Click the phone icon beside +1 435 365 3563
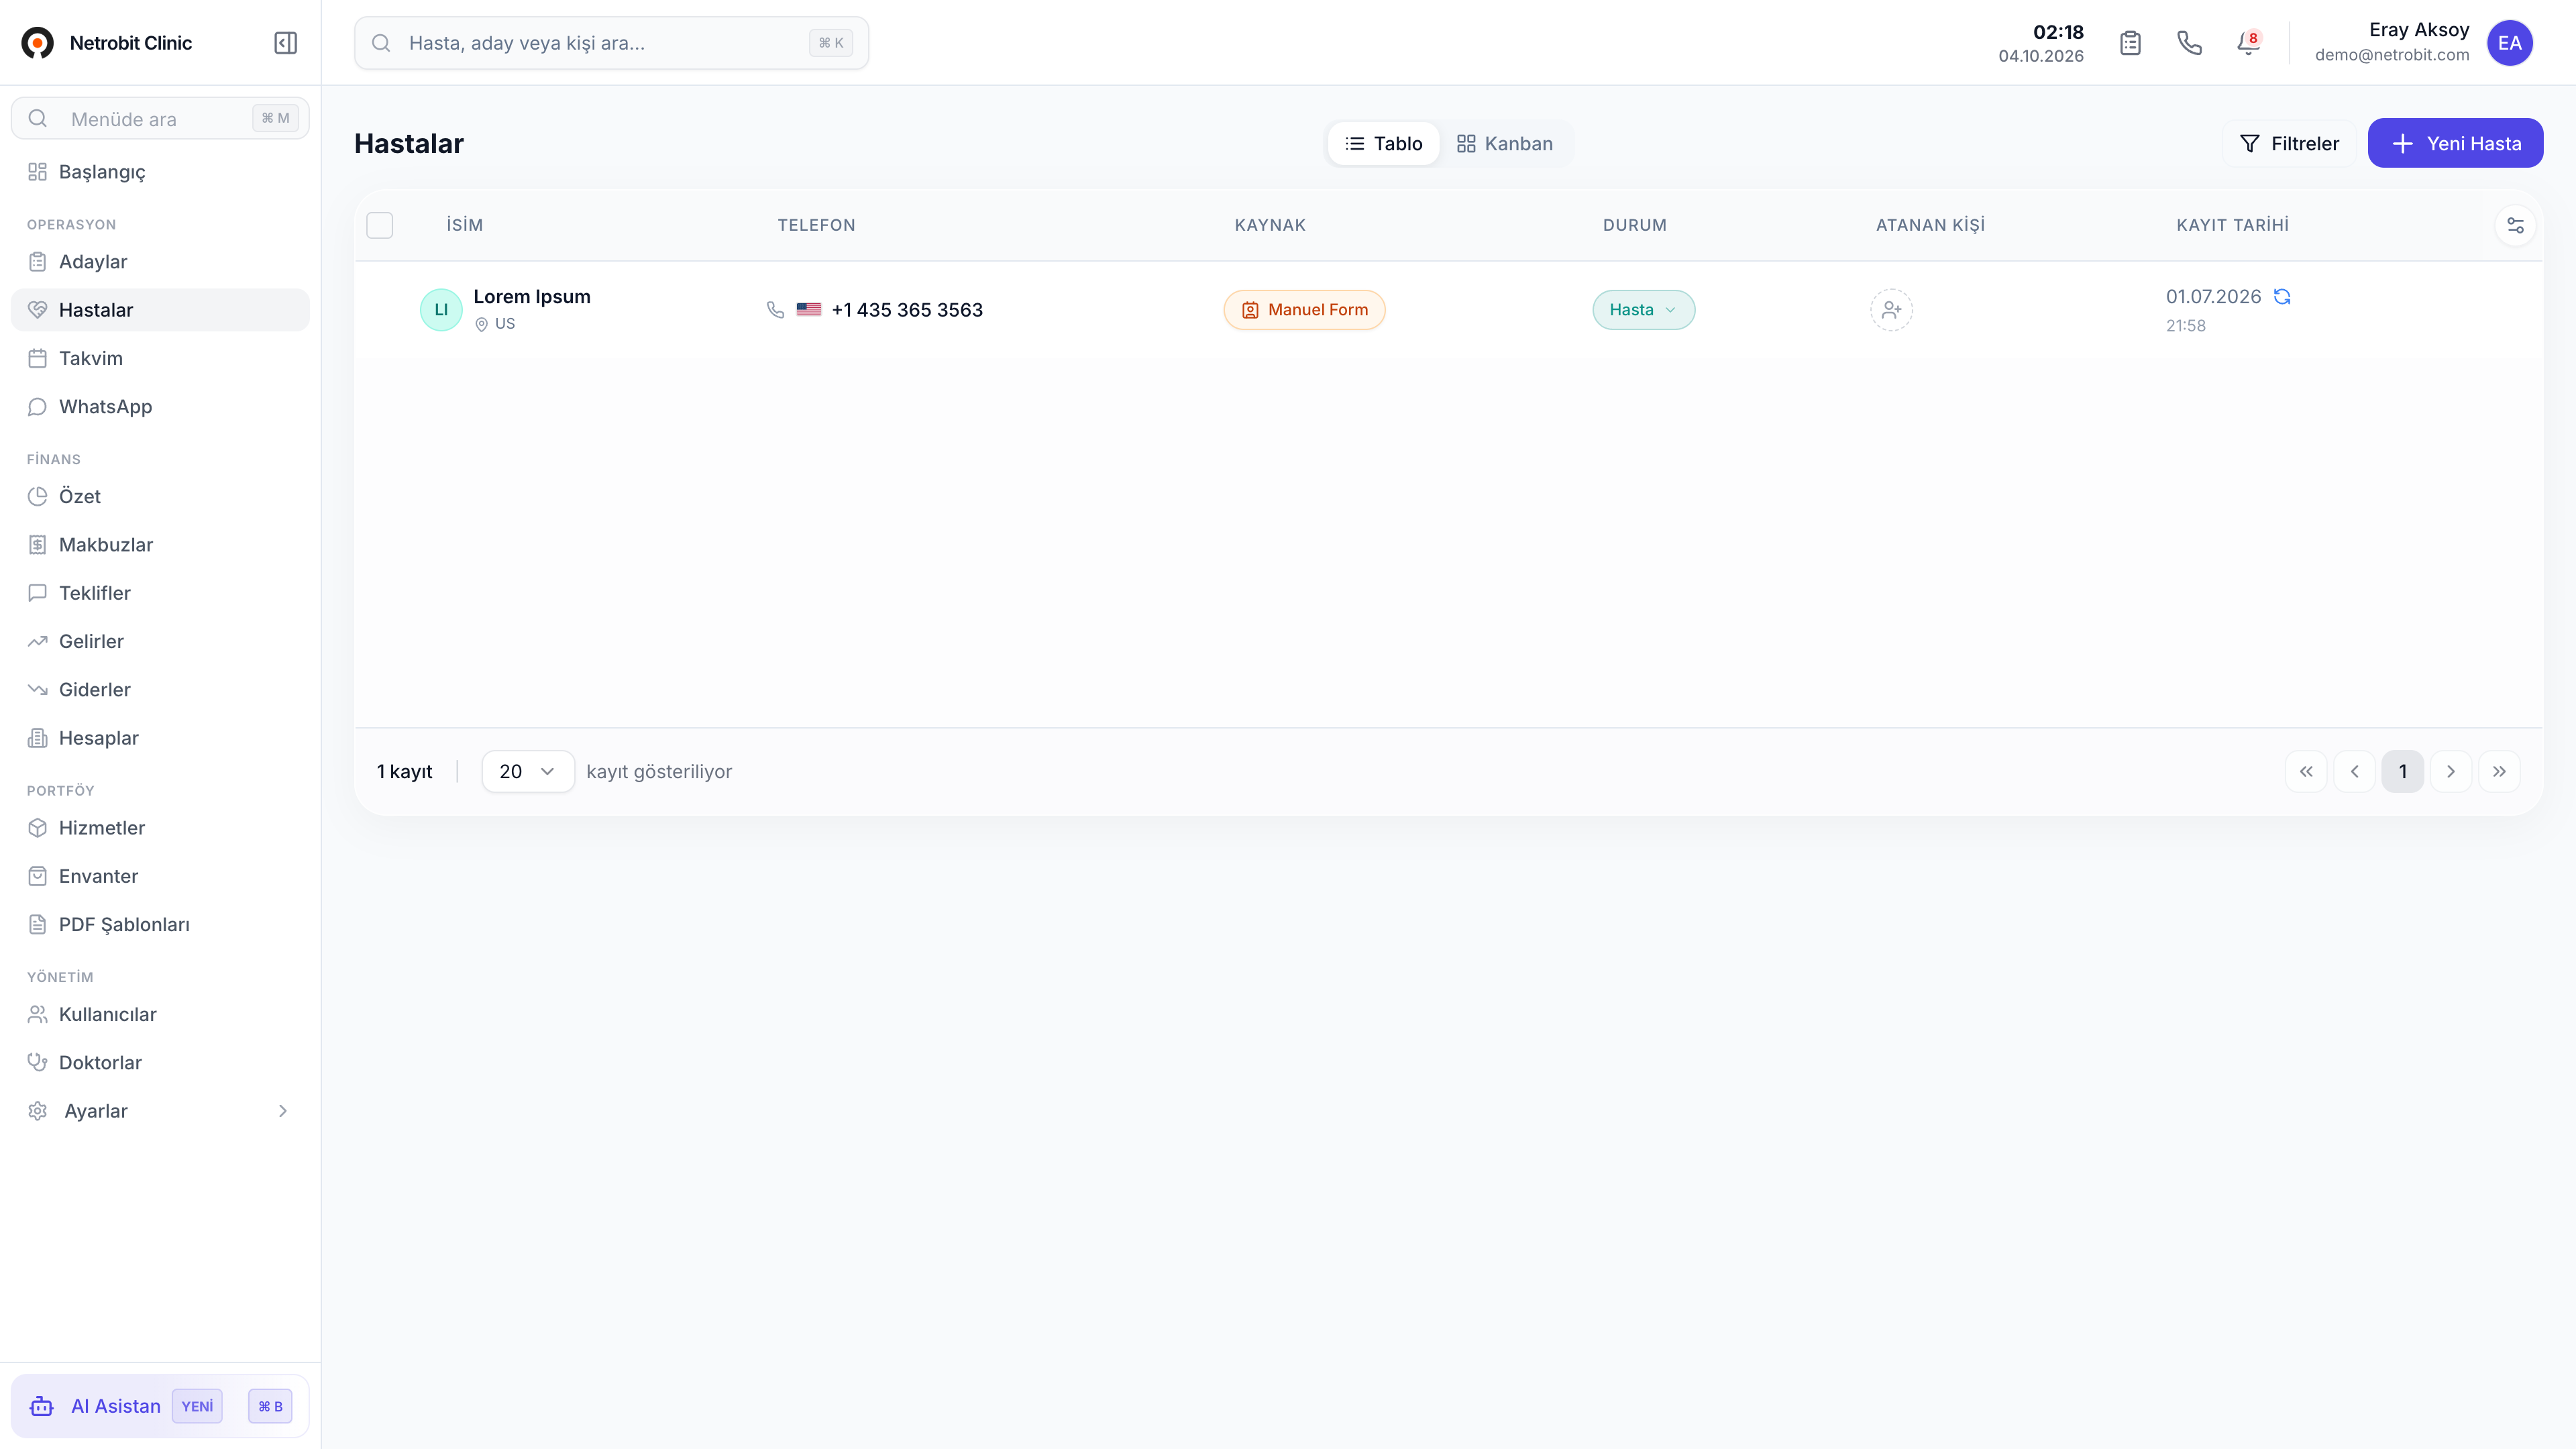This screenshot has width=2576, height=1449. click(775, 310)
